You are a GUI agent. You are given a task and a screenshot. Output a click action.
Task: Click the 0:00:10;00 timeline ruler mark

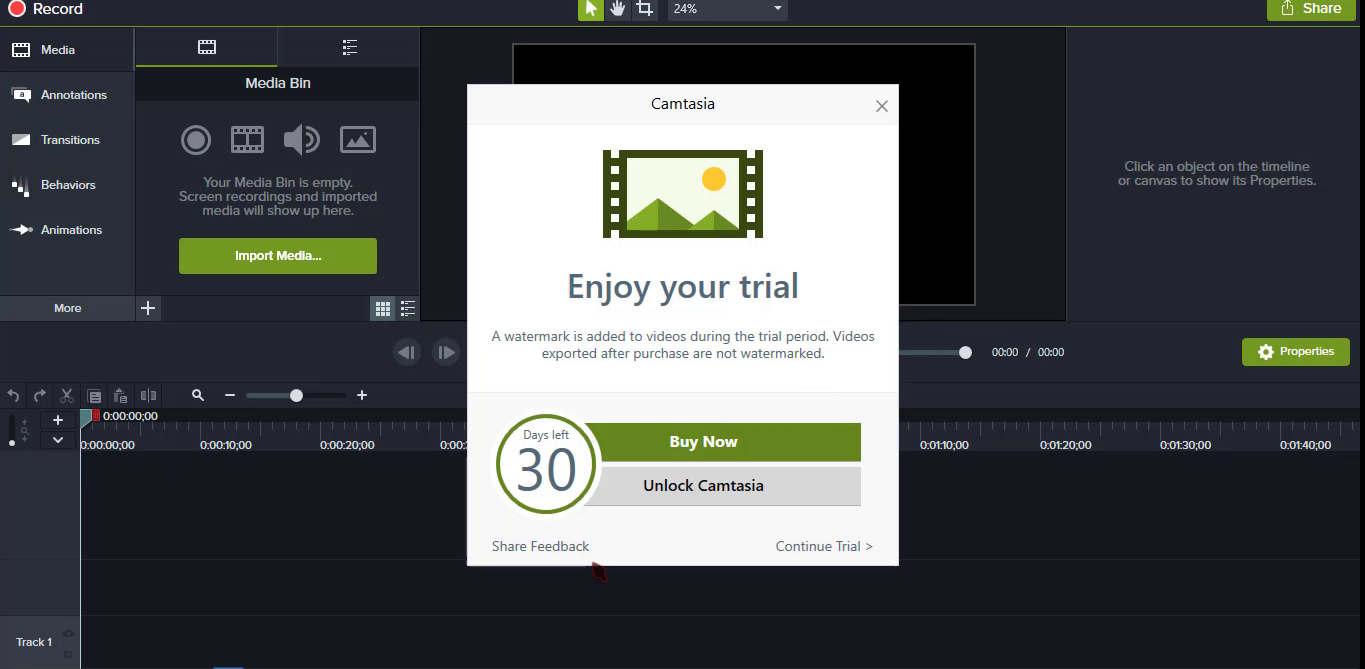click(x=226, y=445)
